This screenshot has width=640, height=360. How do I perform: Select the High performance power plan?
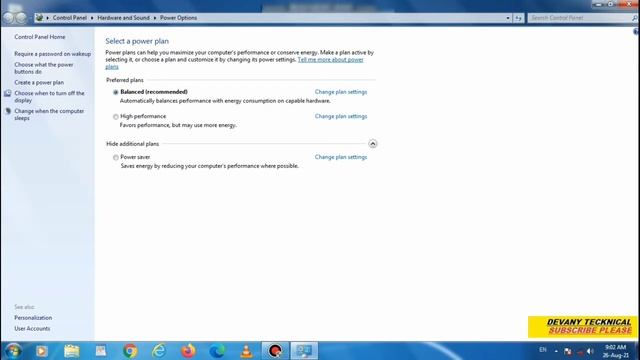click(116, 117)
